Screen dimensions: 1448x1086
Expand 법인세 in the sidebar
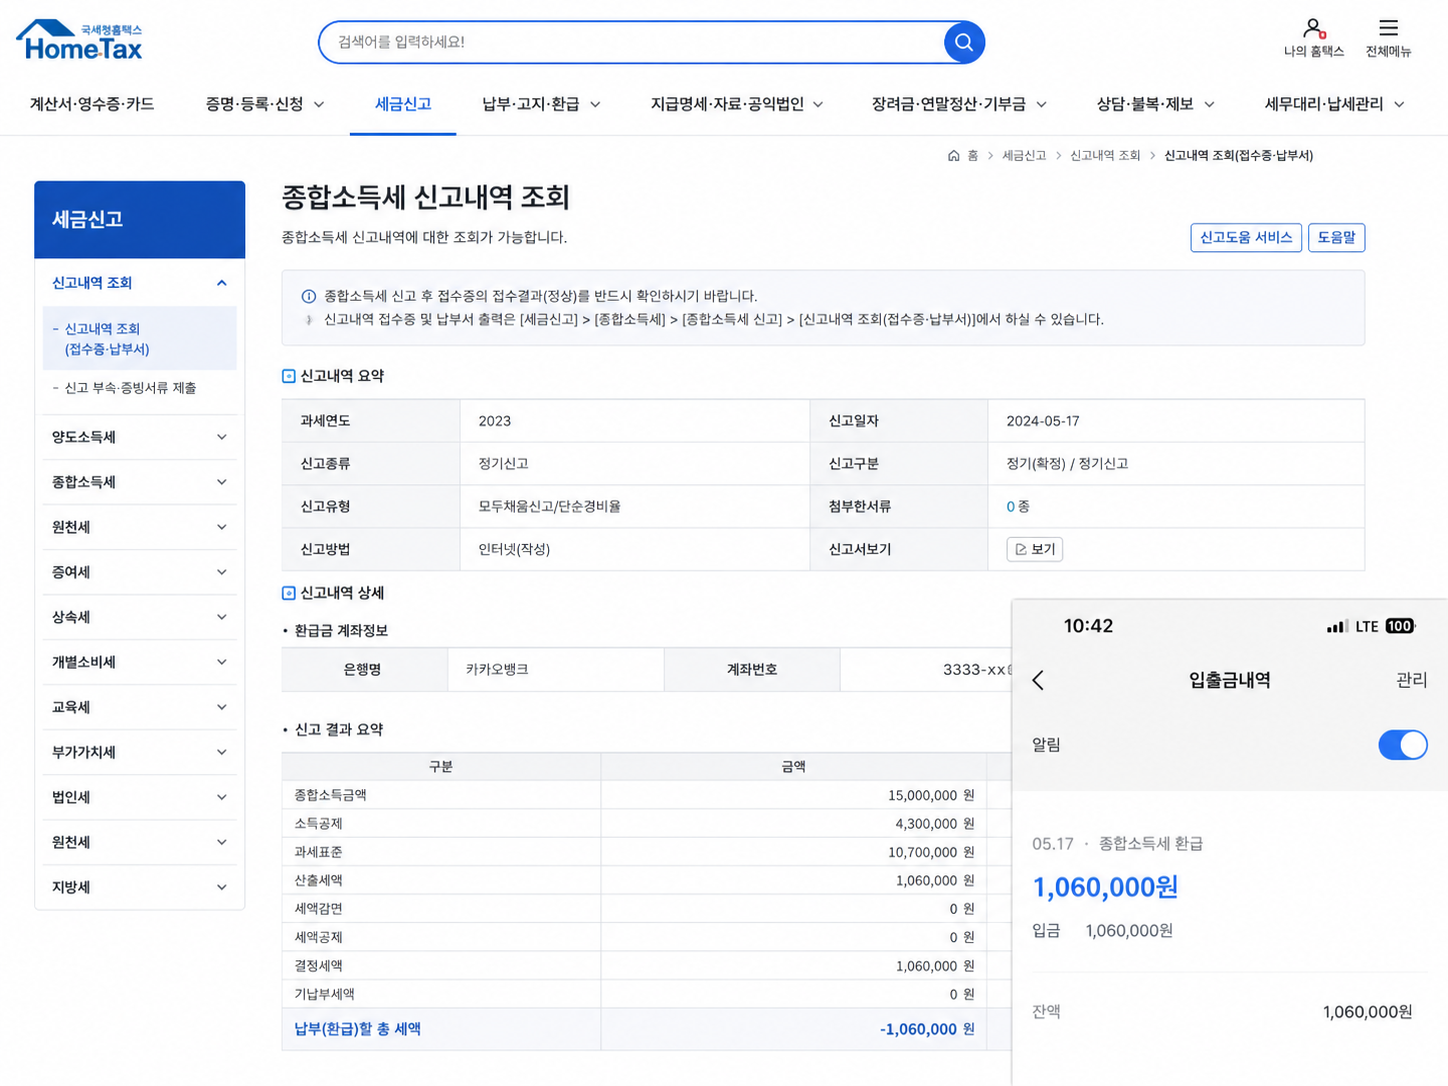(222, 797)
